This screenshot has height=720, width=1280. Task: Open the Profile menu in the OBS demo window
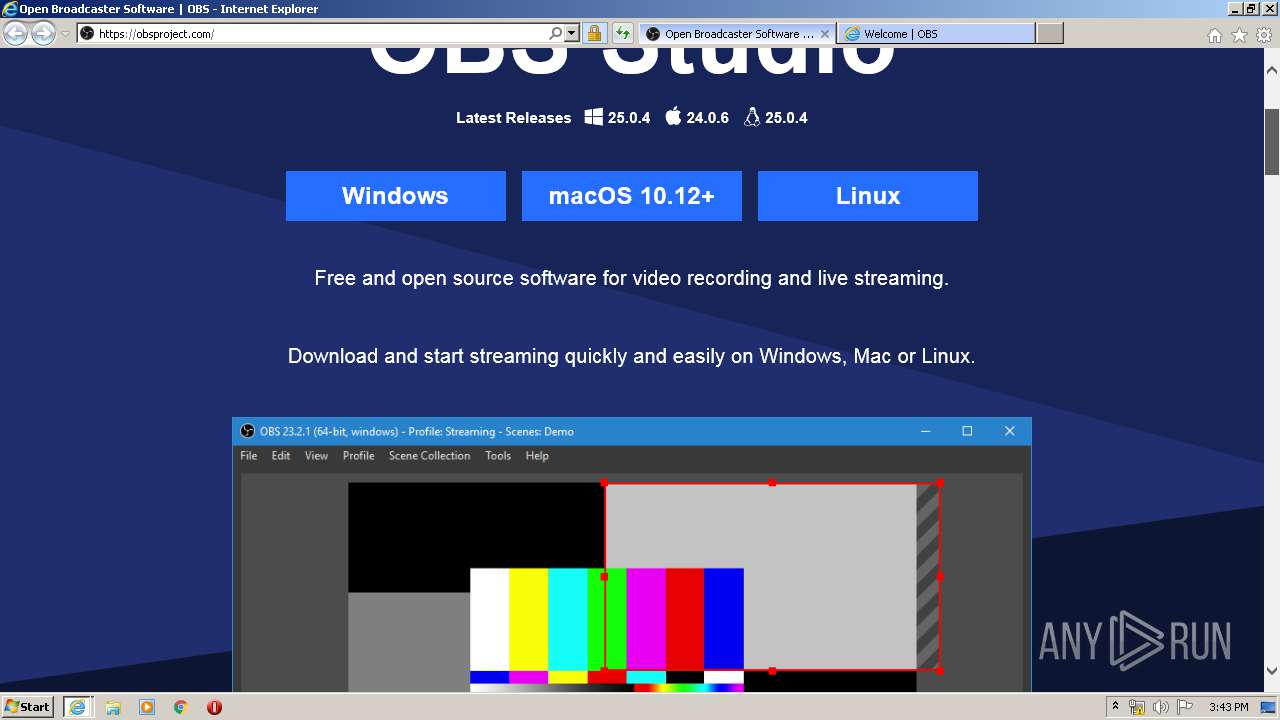[358, 456]
